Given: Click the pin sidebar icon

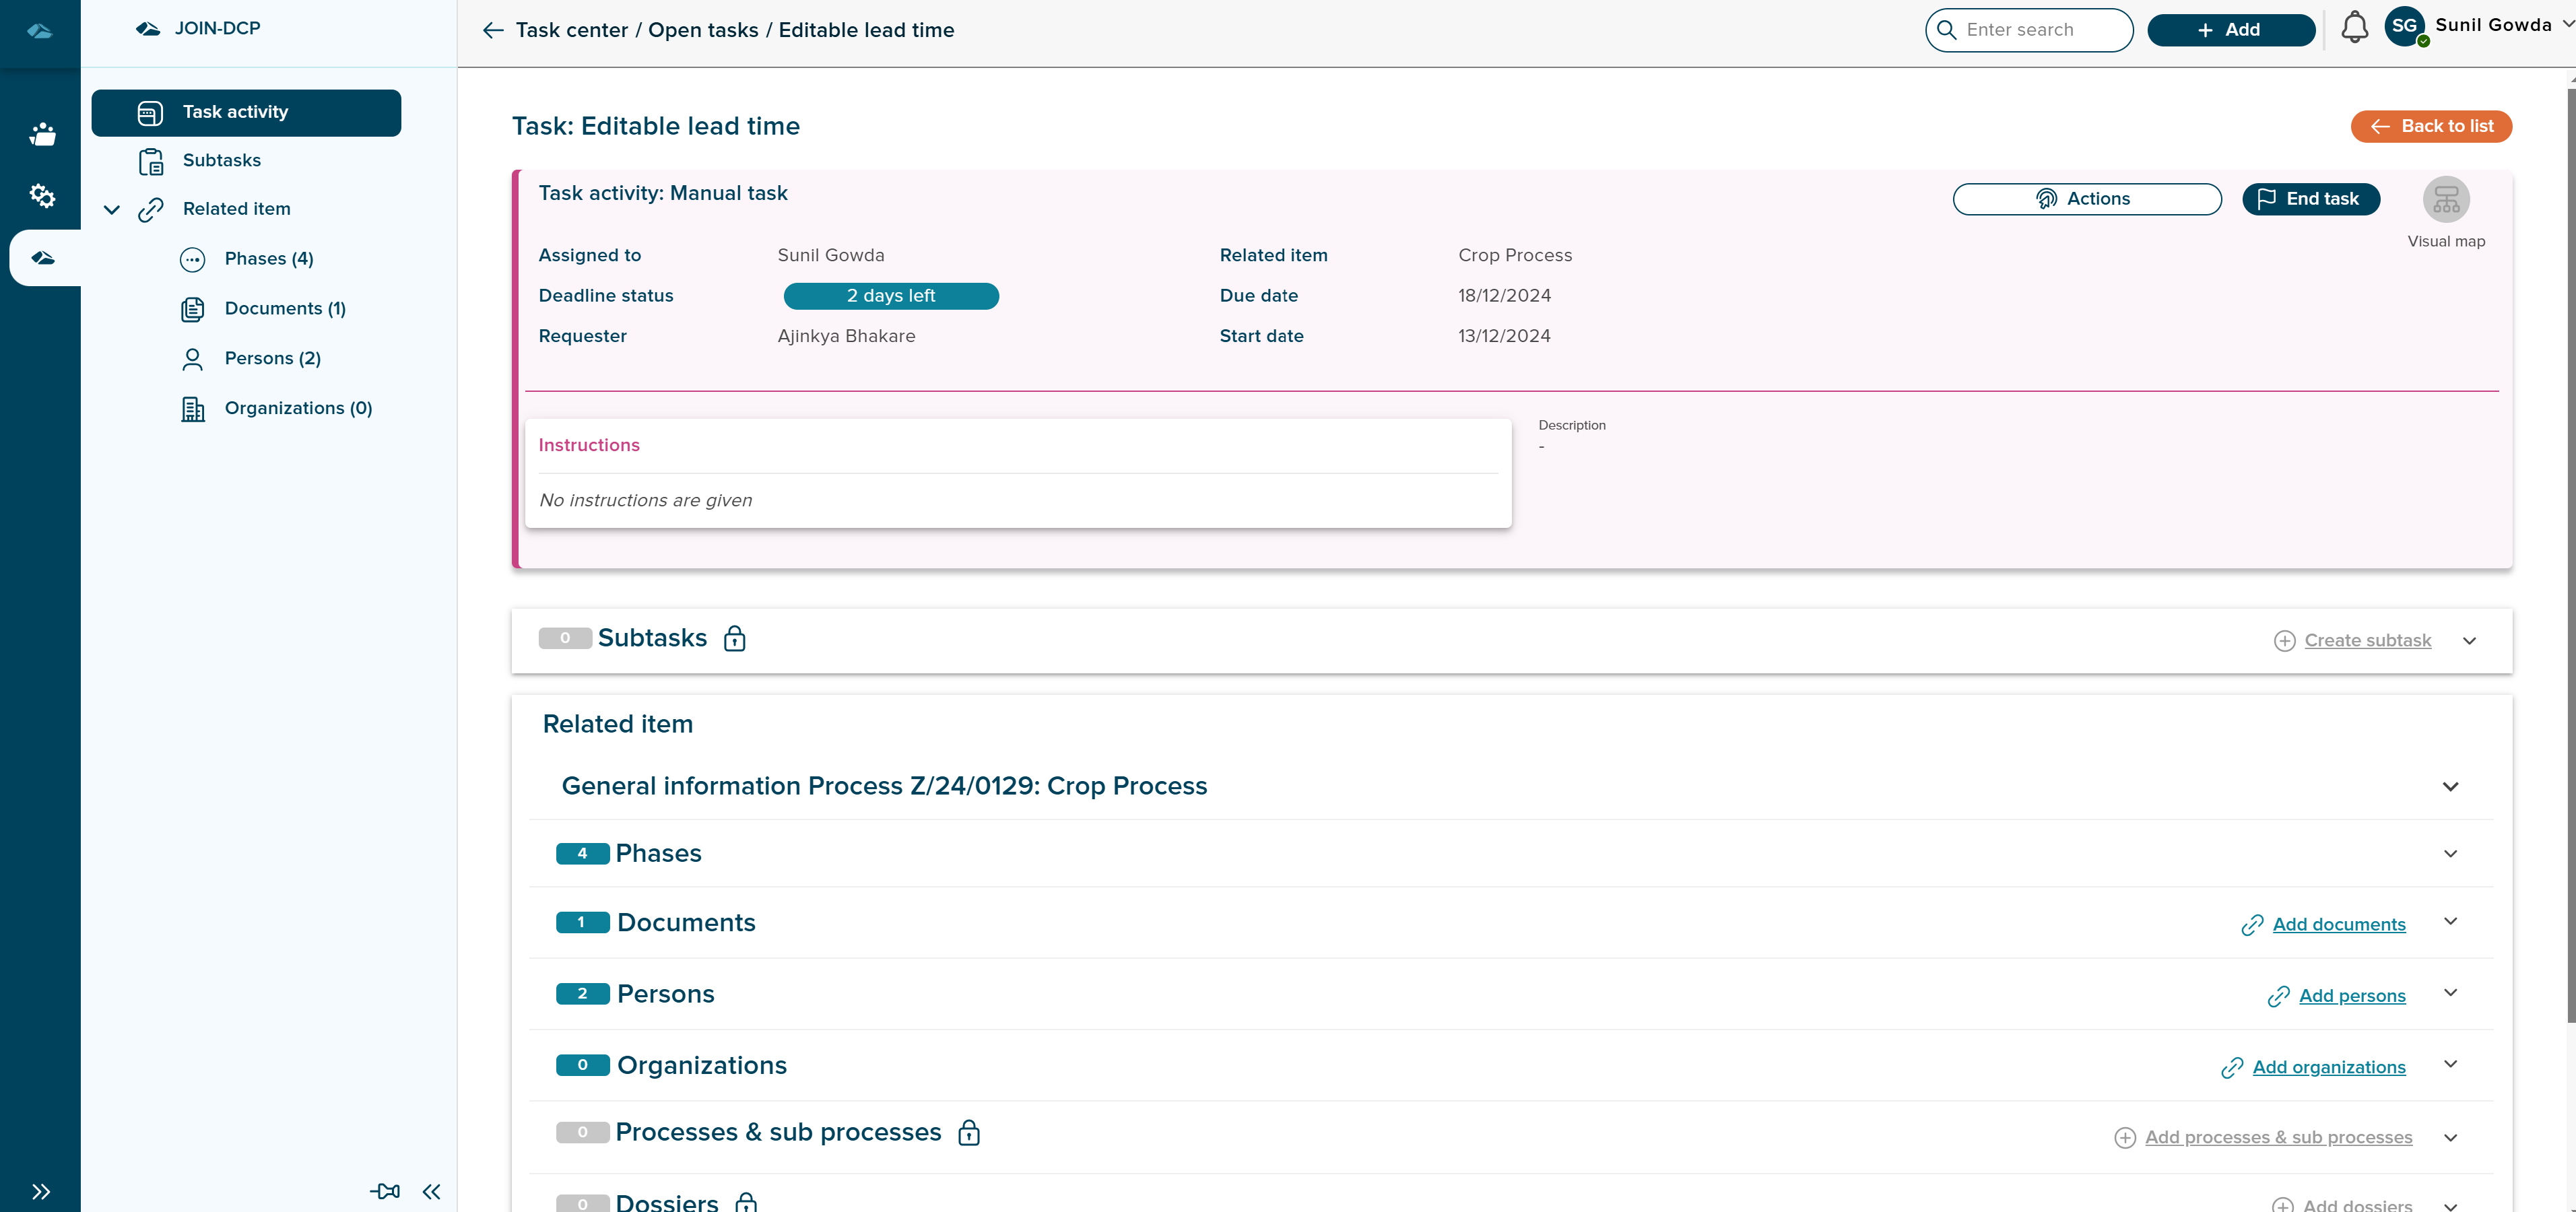Looking at the screenshot, I should (x=385, y=1190).
